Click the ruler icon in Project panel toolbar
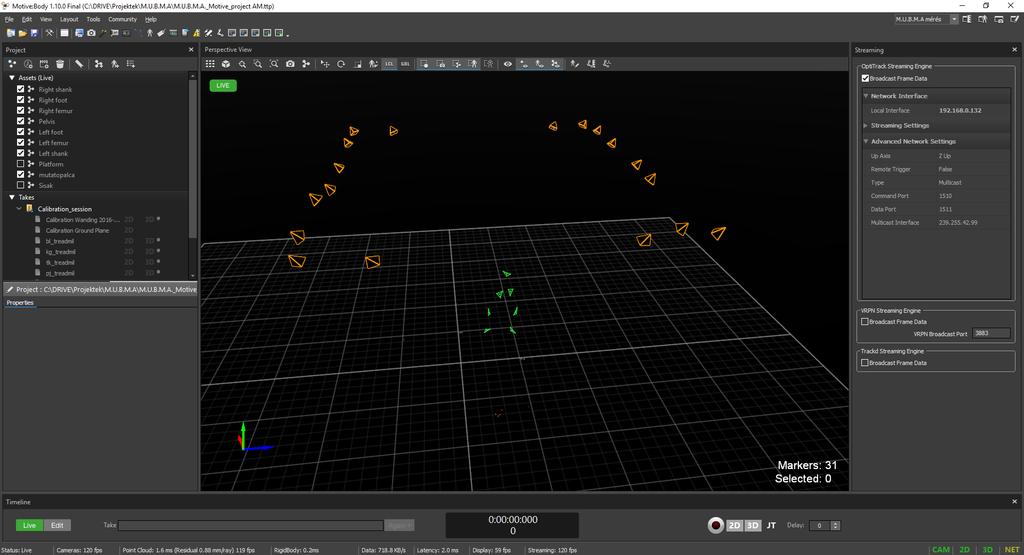 79,64
